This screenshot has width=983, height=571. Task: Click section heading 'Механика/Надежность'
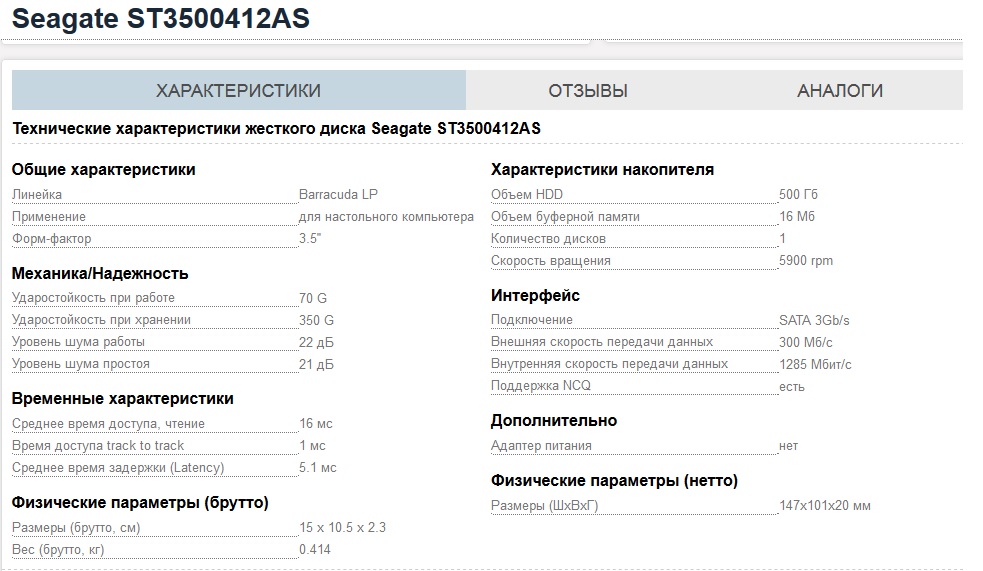[100, 274]
